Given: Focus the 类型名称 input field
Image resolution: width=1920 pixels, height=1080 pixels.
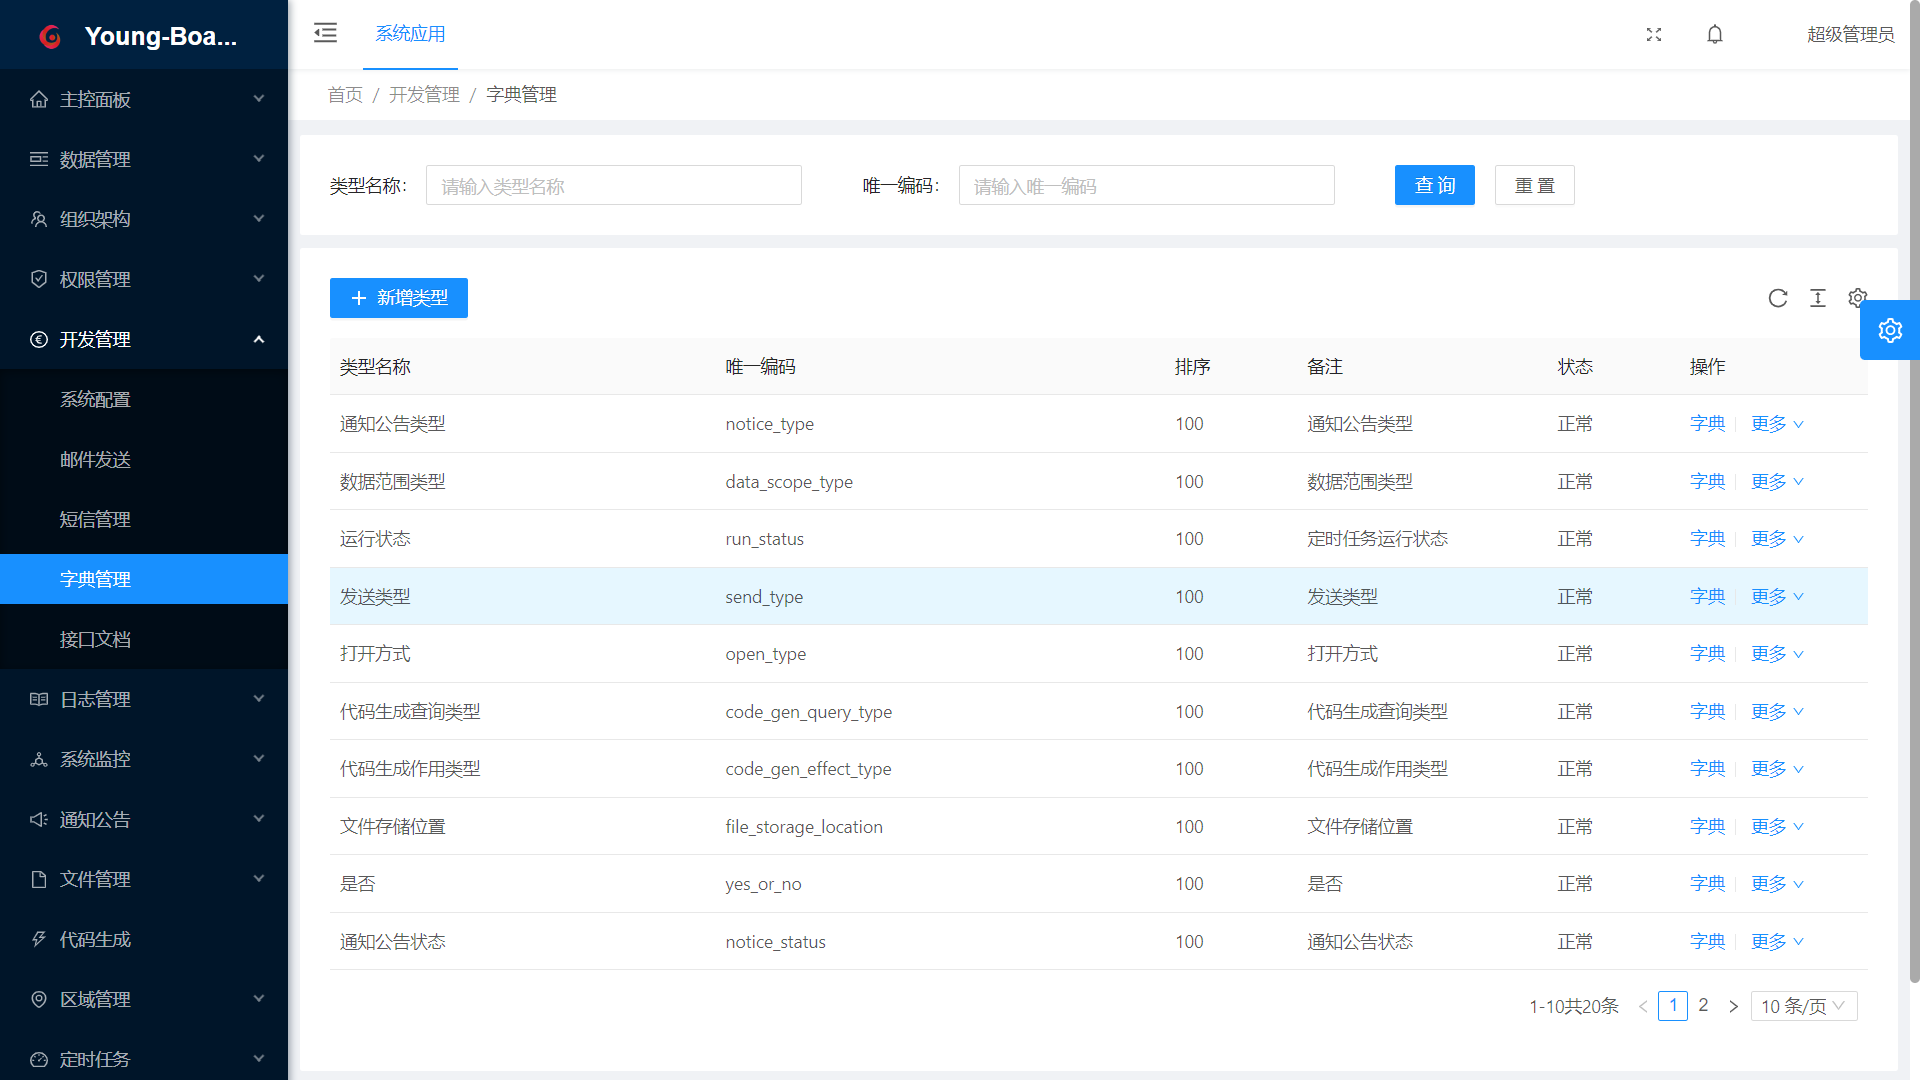Looking at the screenshot, I should [x=613, y=186].
